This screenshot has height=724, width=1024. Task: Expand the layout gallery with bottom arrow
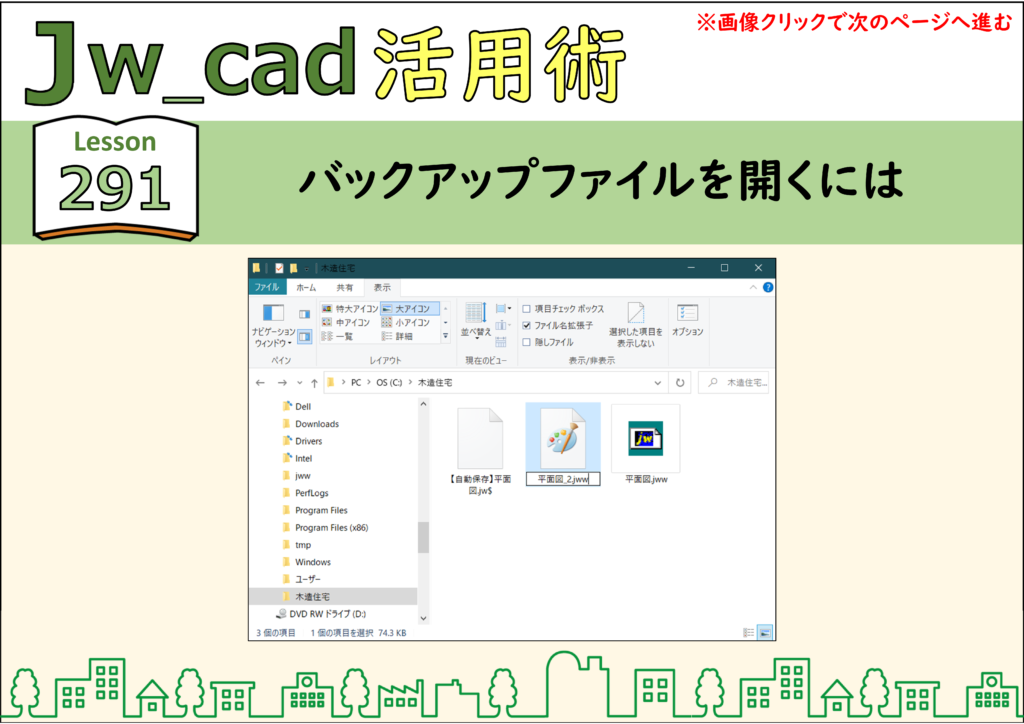point(445,336)
